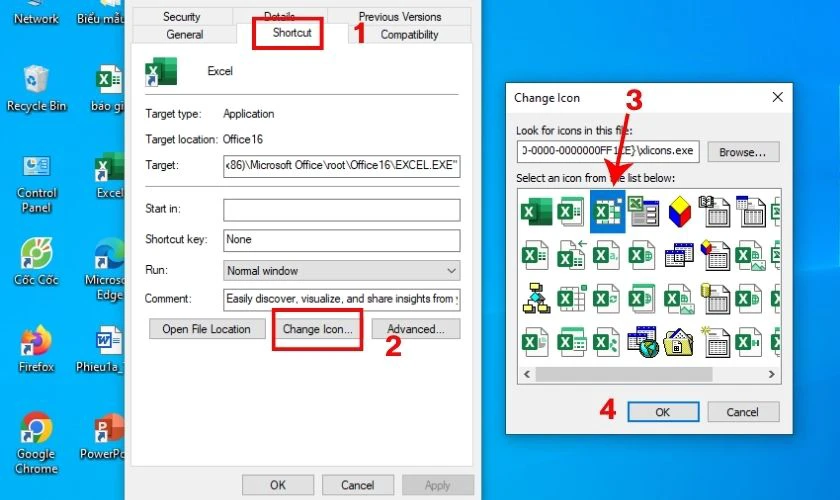840x500 pixels.
Task: Open the Run window mode dropdown
Action: tap(342, 271)
